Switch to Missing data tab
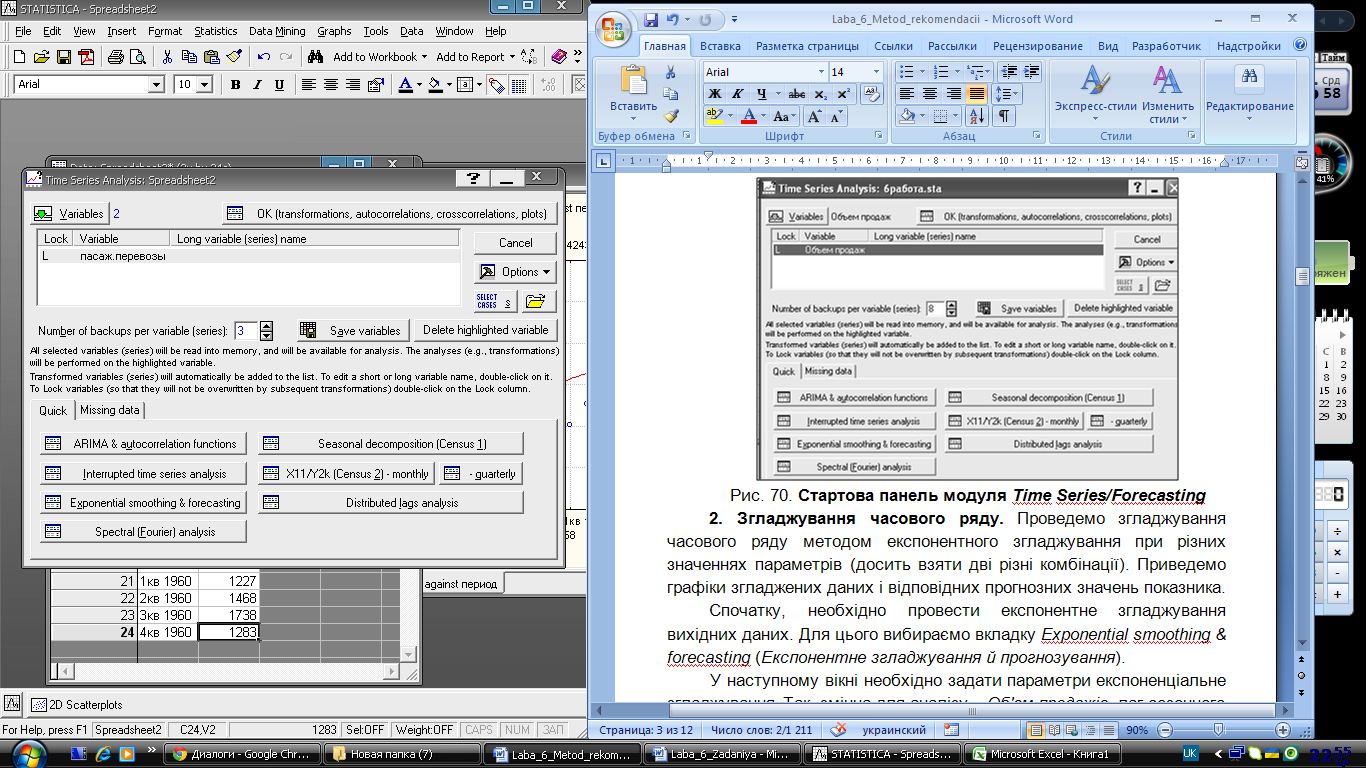Viewport: 1366px width, 768px height. (x=110, y=410)
